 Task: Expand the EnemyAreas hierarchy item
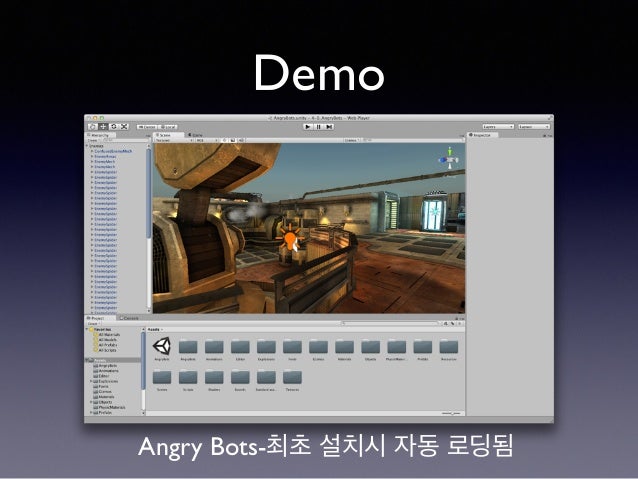point(92,156)
